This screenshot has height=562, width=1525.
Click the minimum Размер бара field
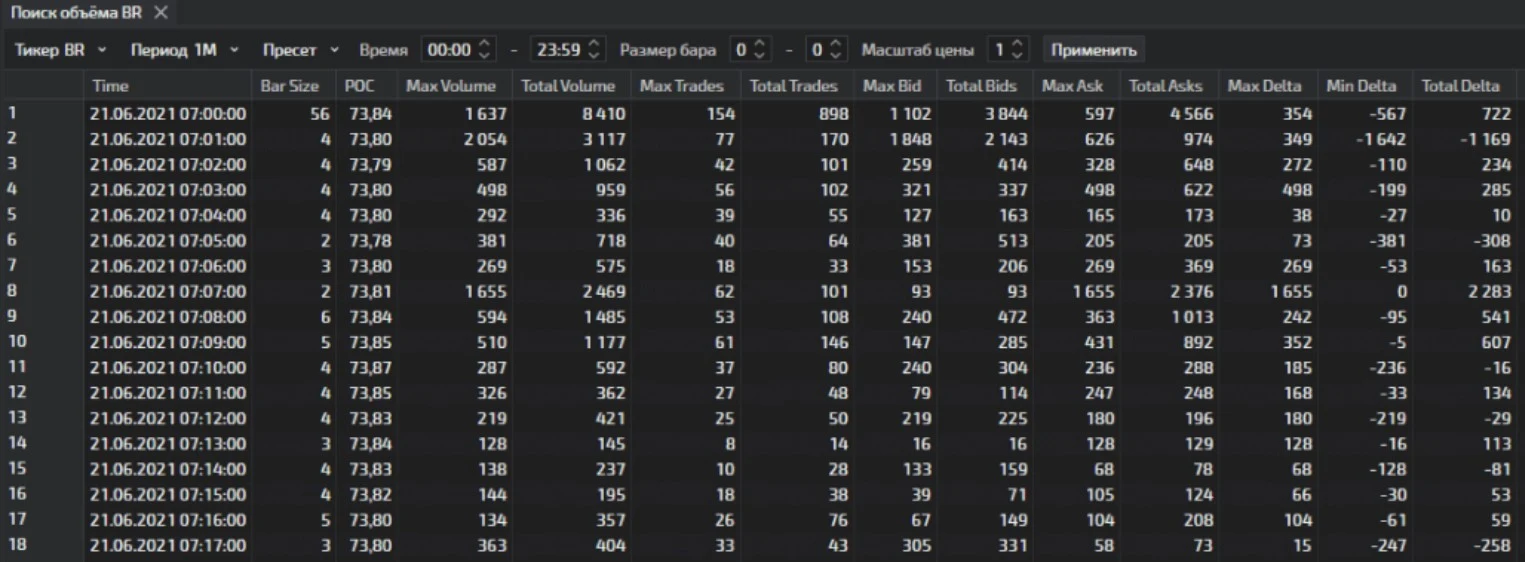pyautogui.click(x=741, y=49)
